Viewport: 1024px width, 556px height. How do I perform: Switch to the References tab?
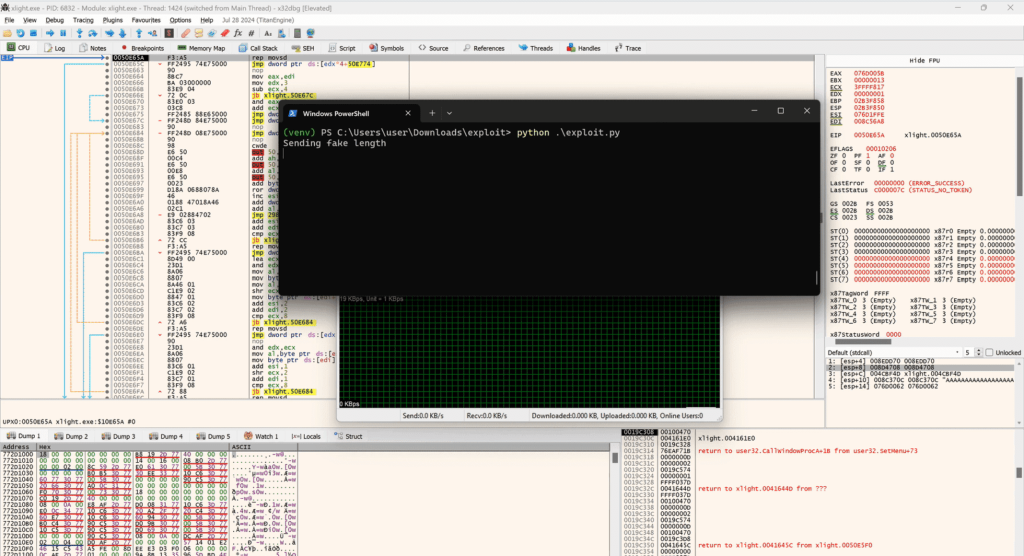[483, 48]
